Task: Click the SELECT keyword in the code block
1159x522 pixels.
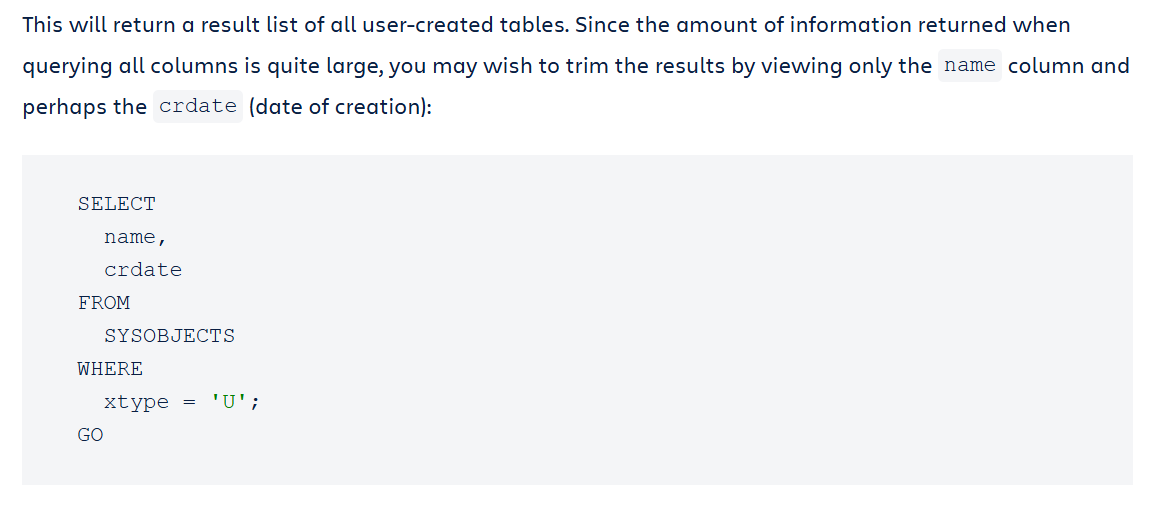Action: (x=116, y=204)
